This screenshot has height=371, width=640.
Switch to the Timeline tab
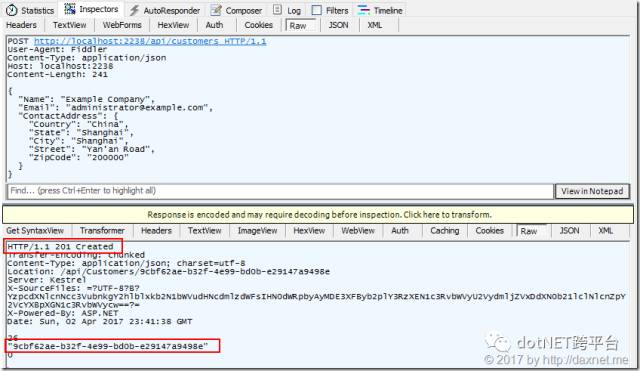click(380, 10)
